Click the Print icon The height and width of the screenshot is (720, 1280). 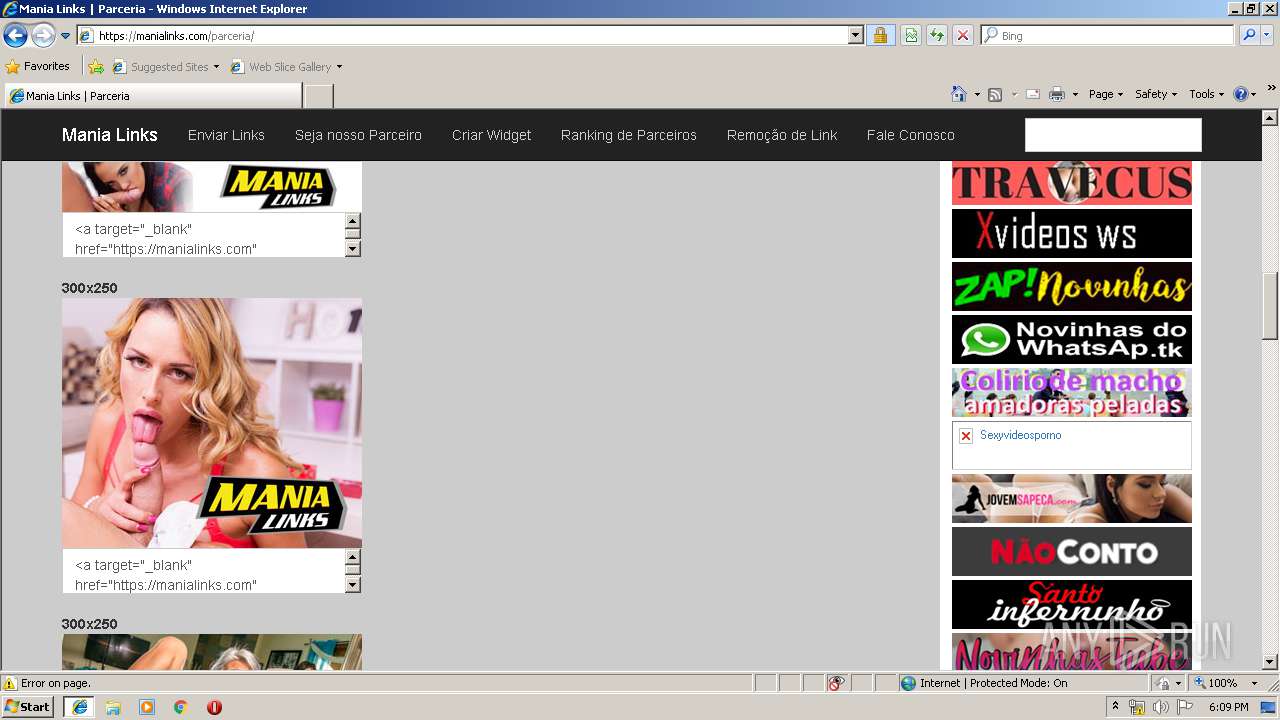point(1056,94)
